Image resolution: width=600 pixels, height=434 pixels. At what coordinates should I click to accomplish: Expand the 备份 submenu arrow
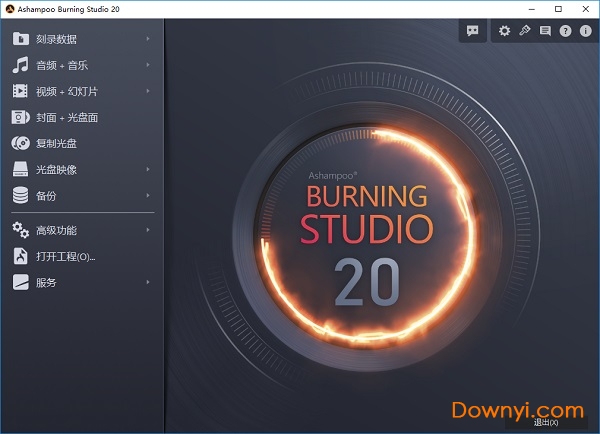point(148,195)
